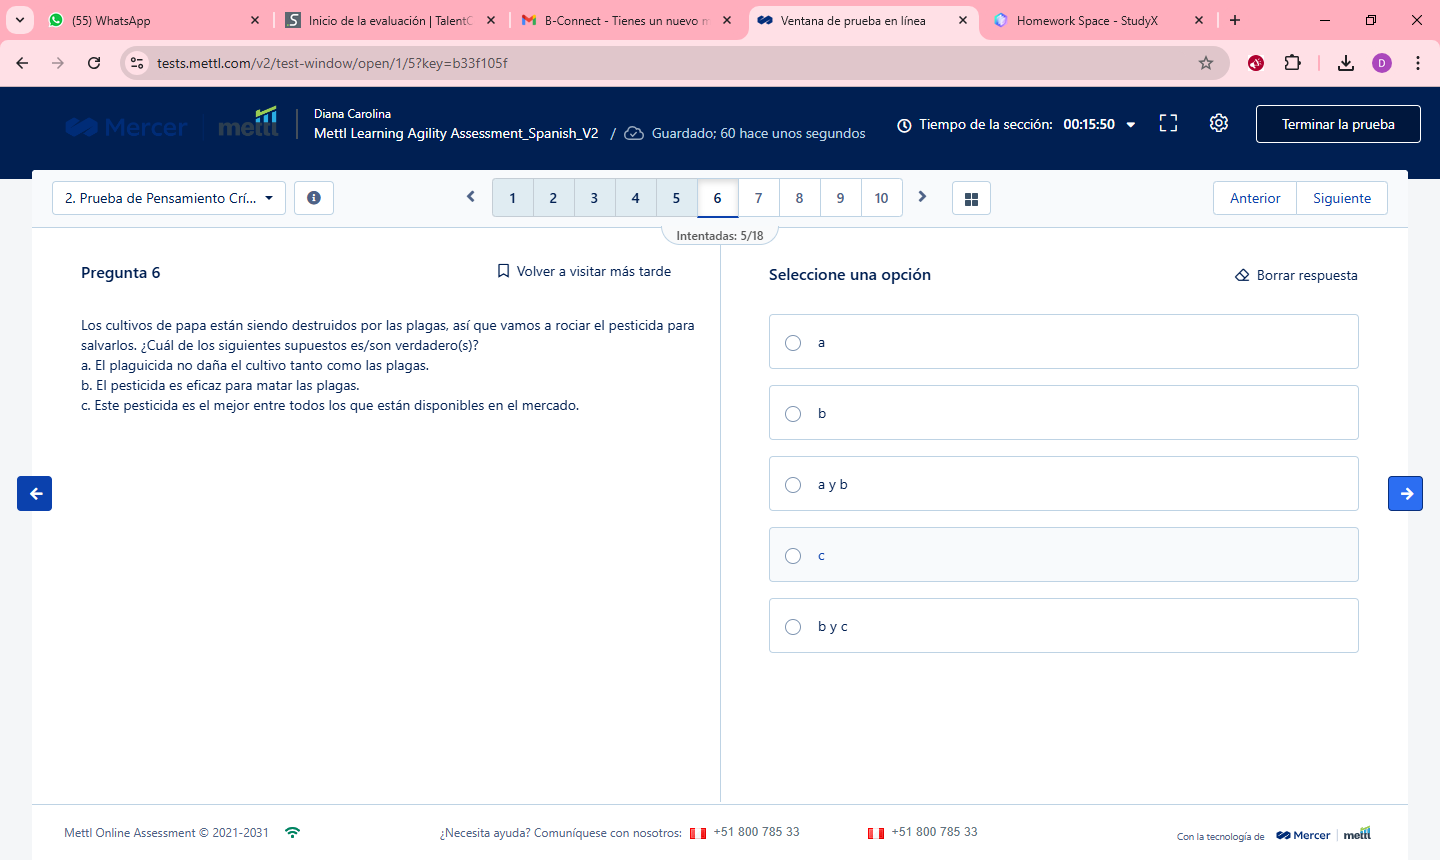This screenshot has width=1440, height=860.
Task: Click the Pregunta 6 heading
Action: (x=120, y=273)
